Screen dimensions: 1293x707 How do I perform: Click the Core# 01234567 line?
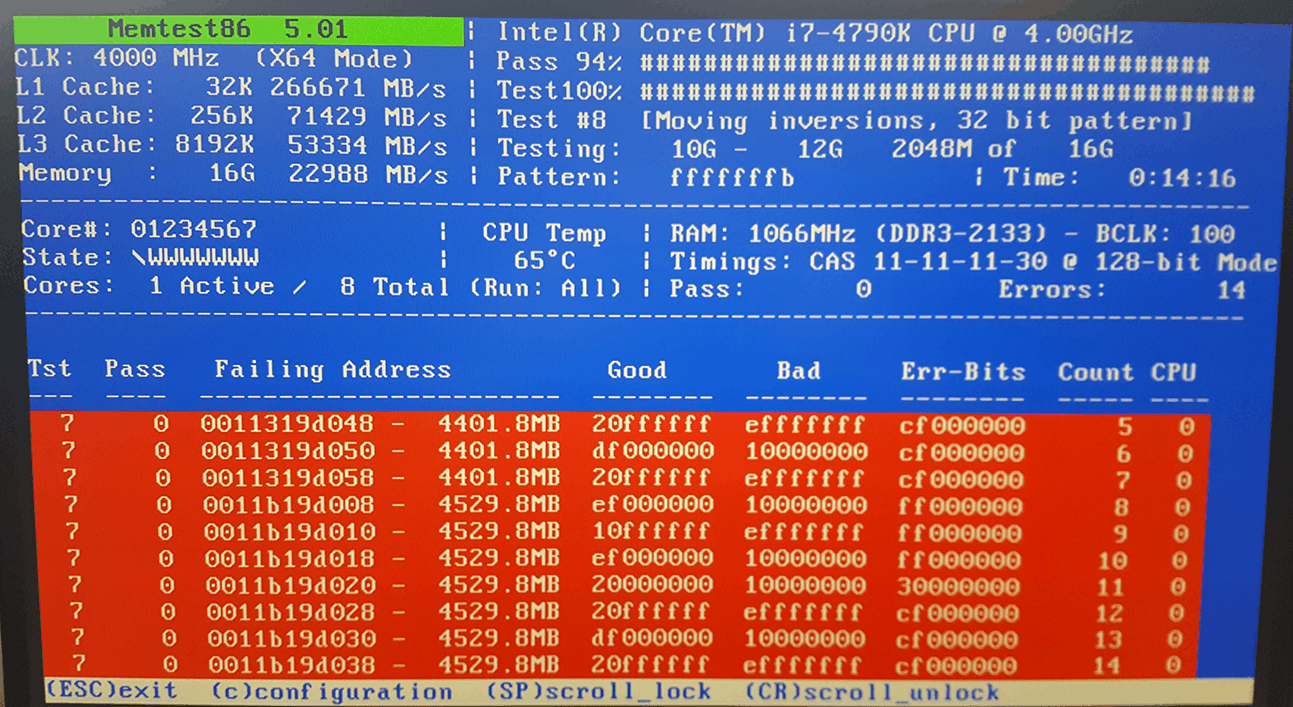pos(139,229)
